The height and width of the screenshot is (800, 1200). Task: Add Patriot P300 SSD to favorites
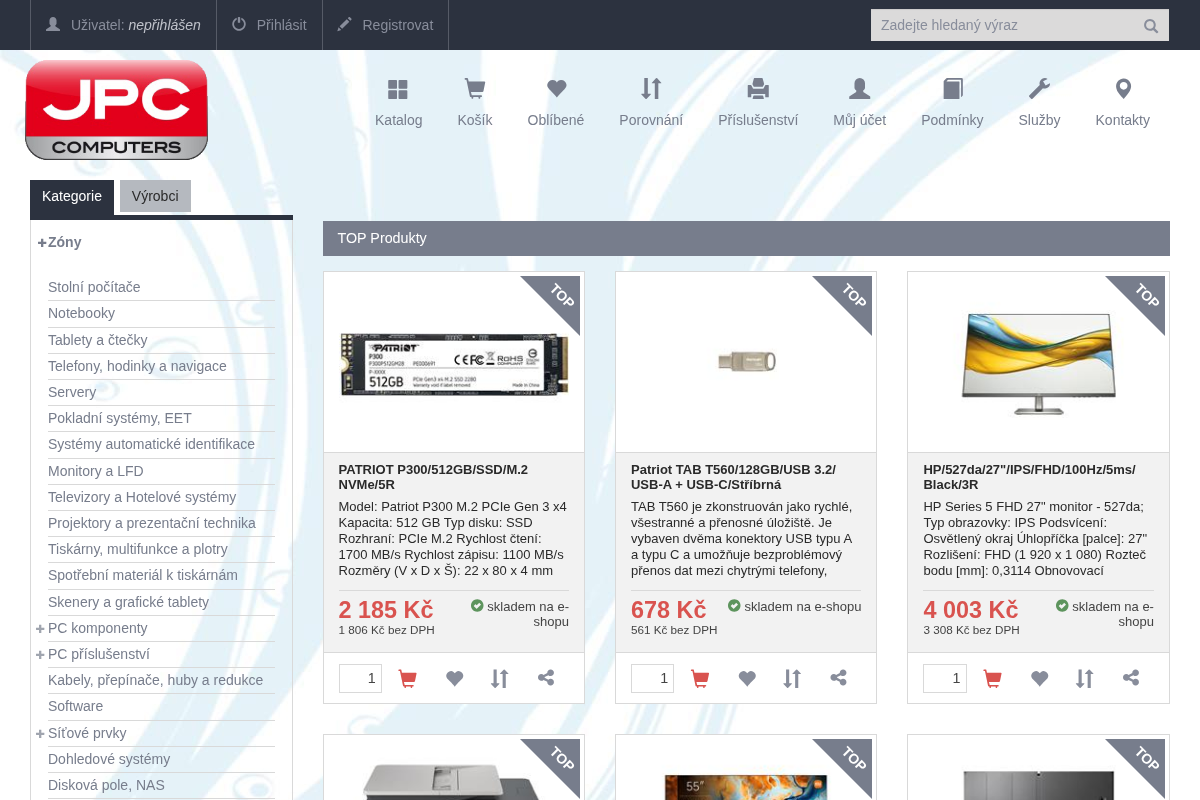[454, 679]
